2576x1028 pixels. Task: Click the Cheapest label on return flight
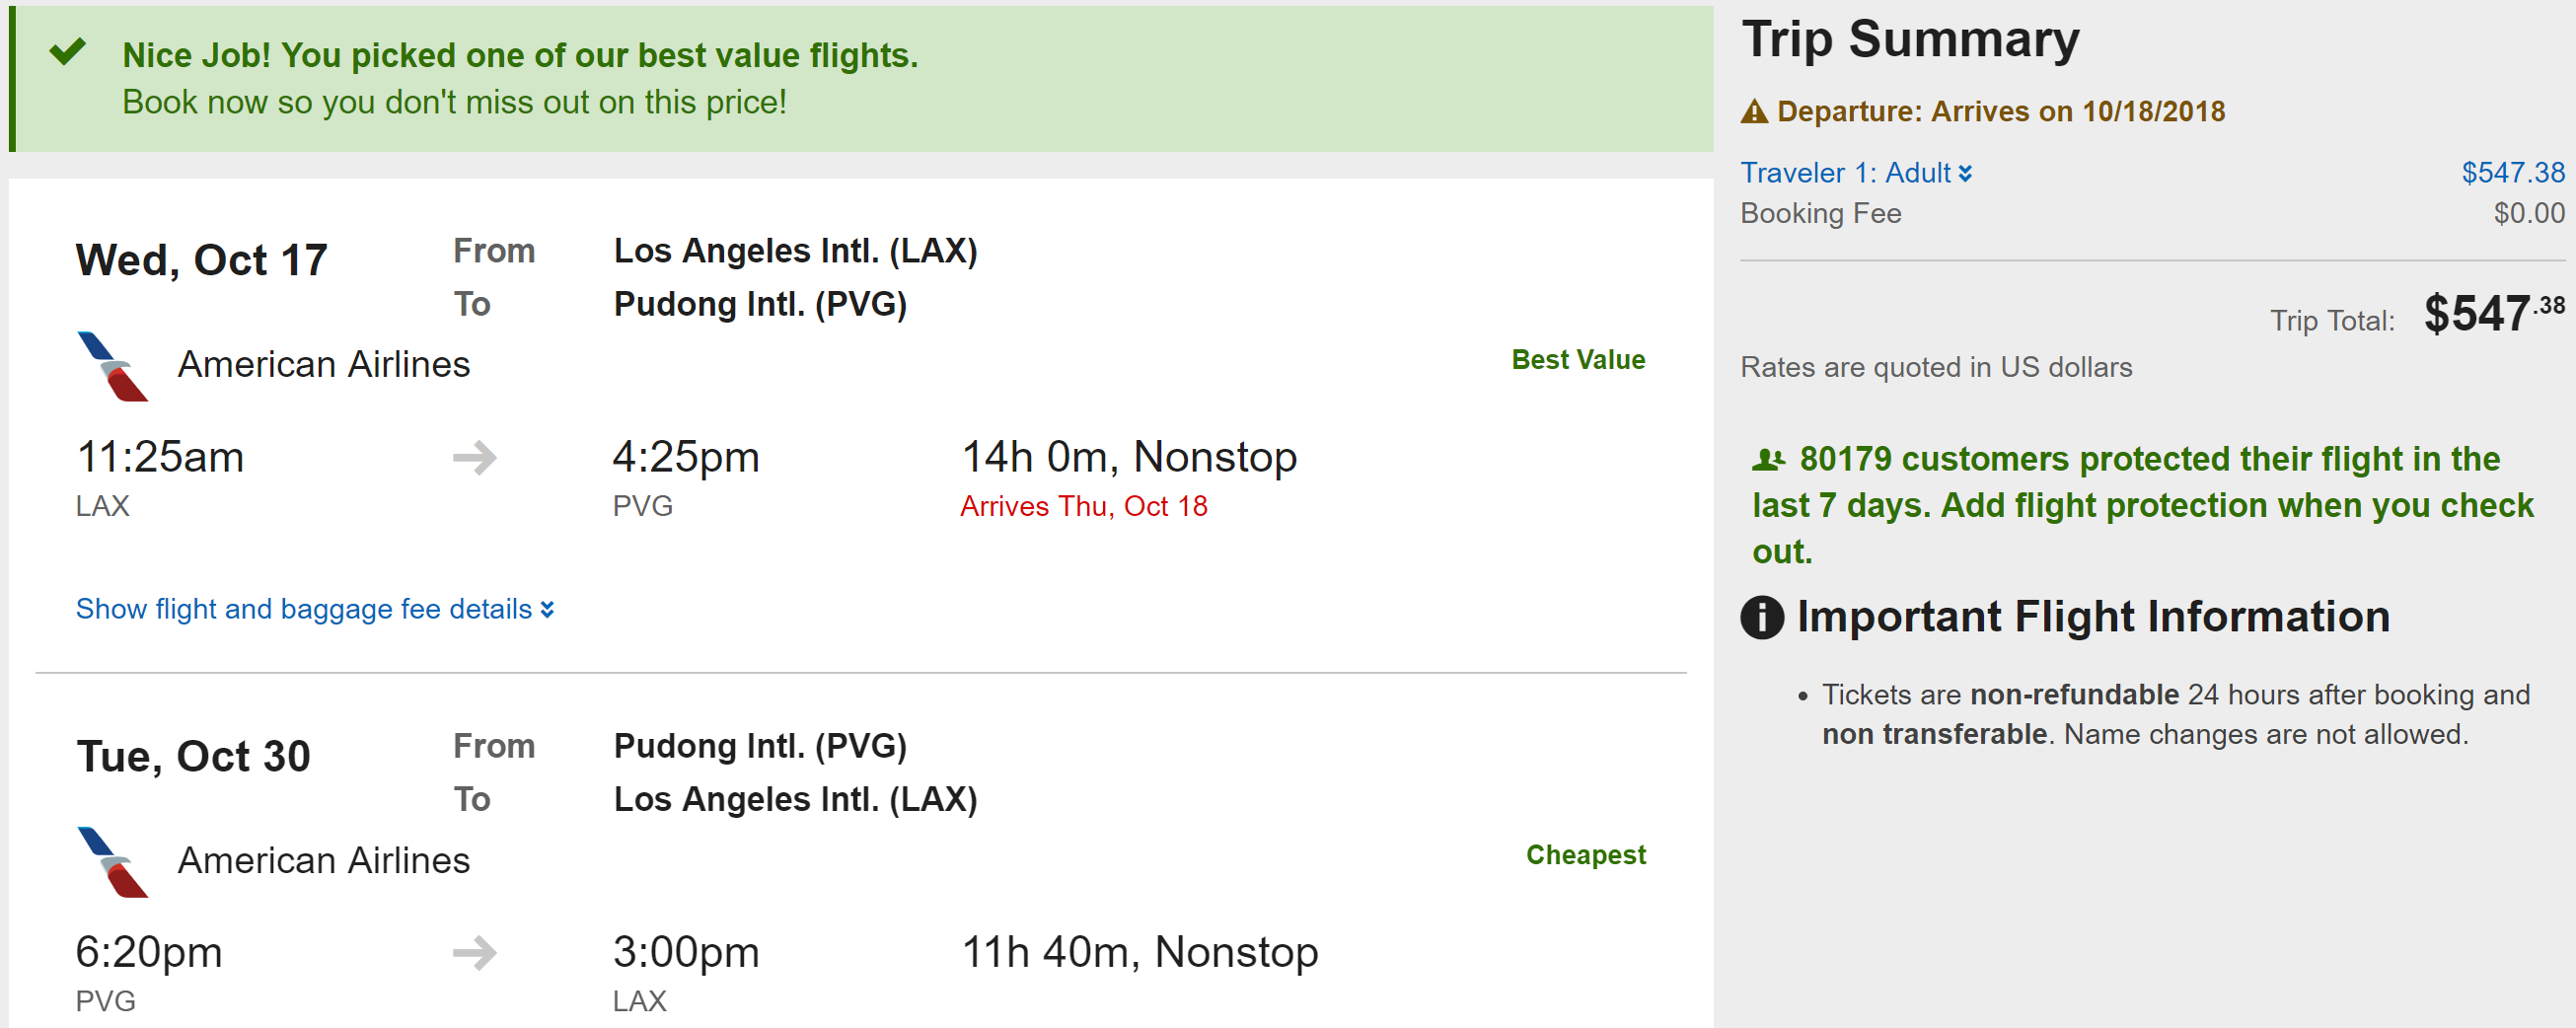coord(1585,855)
